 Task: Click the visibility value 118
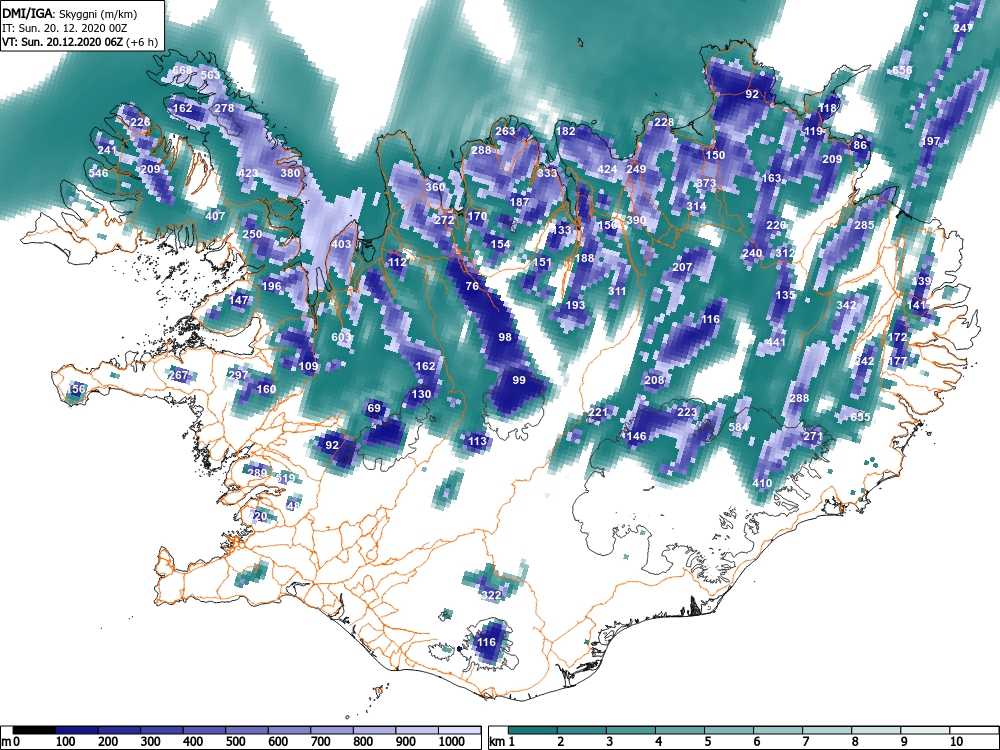pyautogui.click(x=827, y=108)
